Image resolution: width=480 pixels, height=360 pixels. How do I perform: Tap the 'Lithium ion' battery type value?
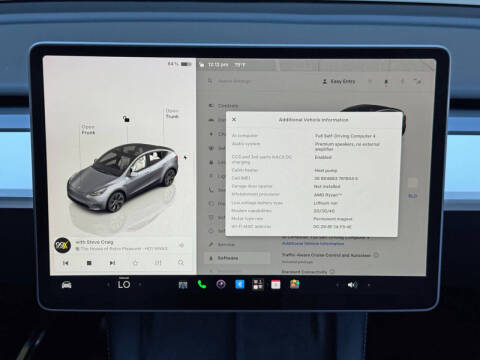325,203
